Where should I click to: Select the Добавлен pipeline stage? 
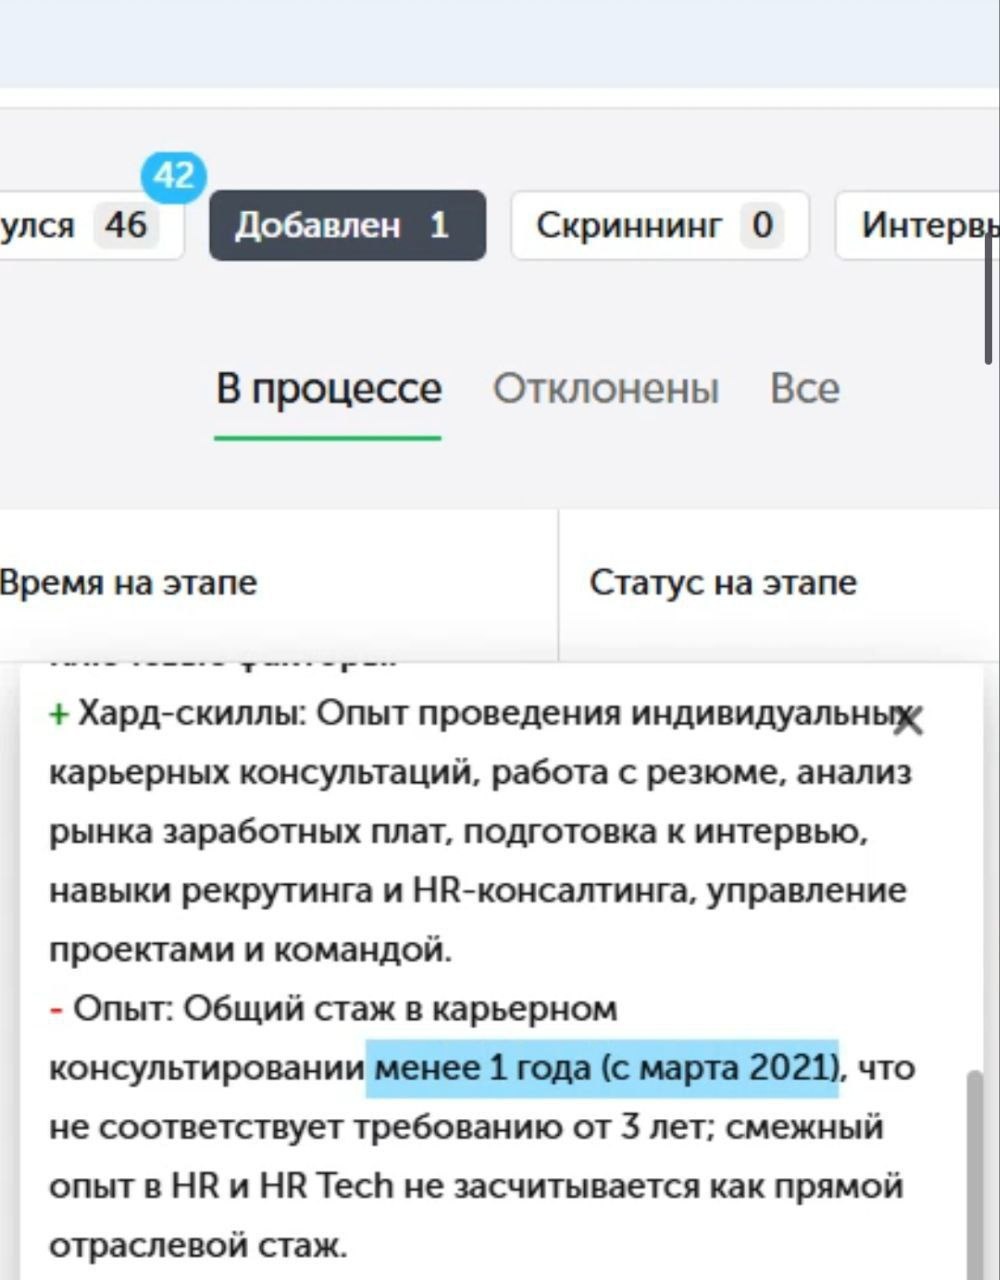348,225
